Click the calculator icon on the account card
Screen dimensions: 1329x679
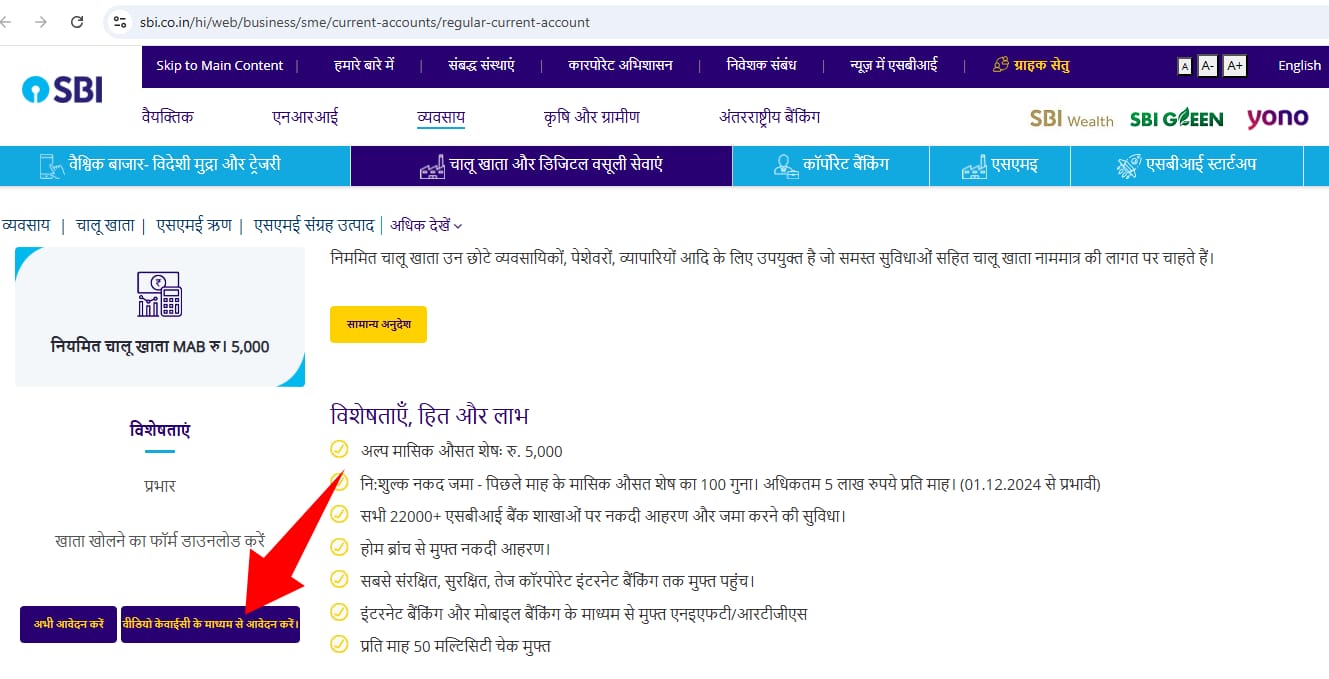160,295
